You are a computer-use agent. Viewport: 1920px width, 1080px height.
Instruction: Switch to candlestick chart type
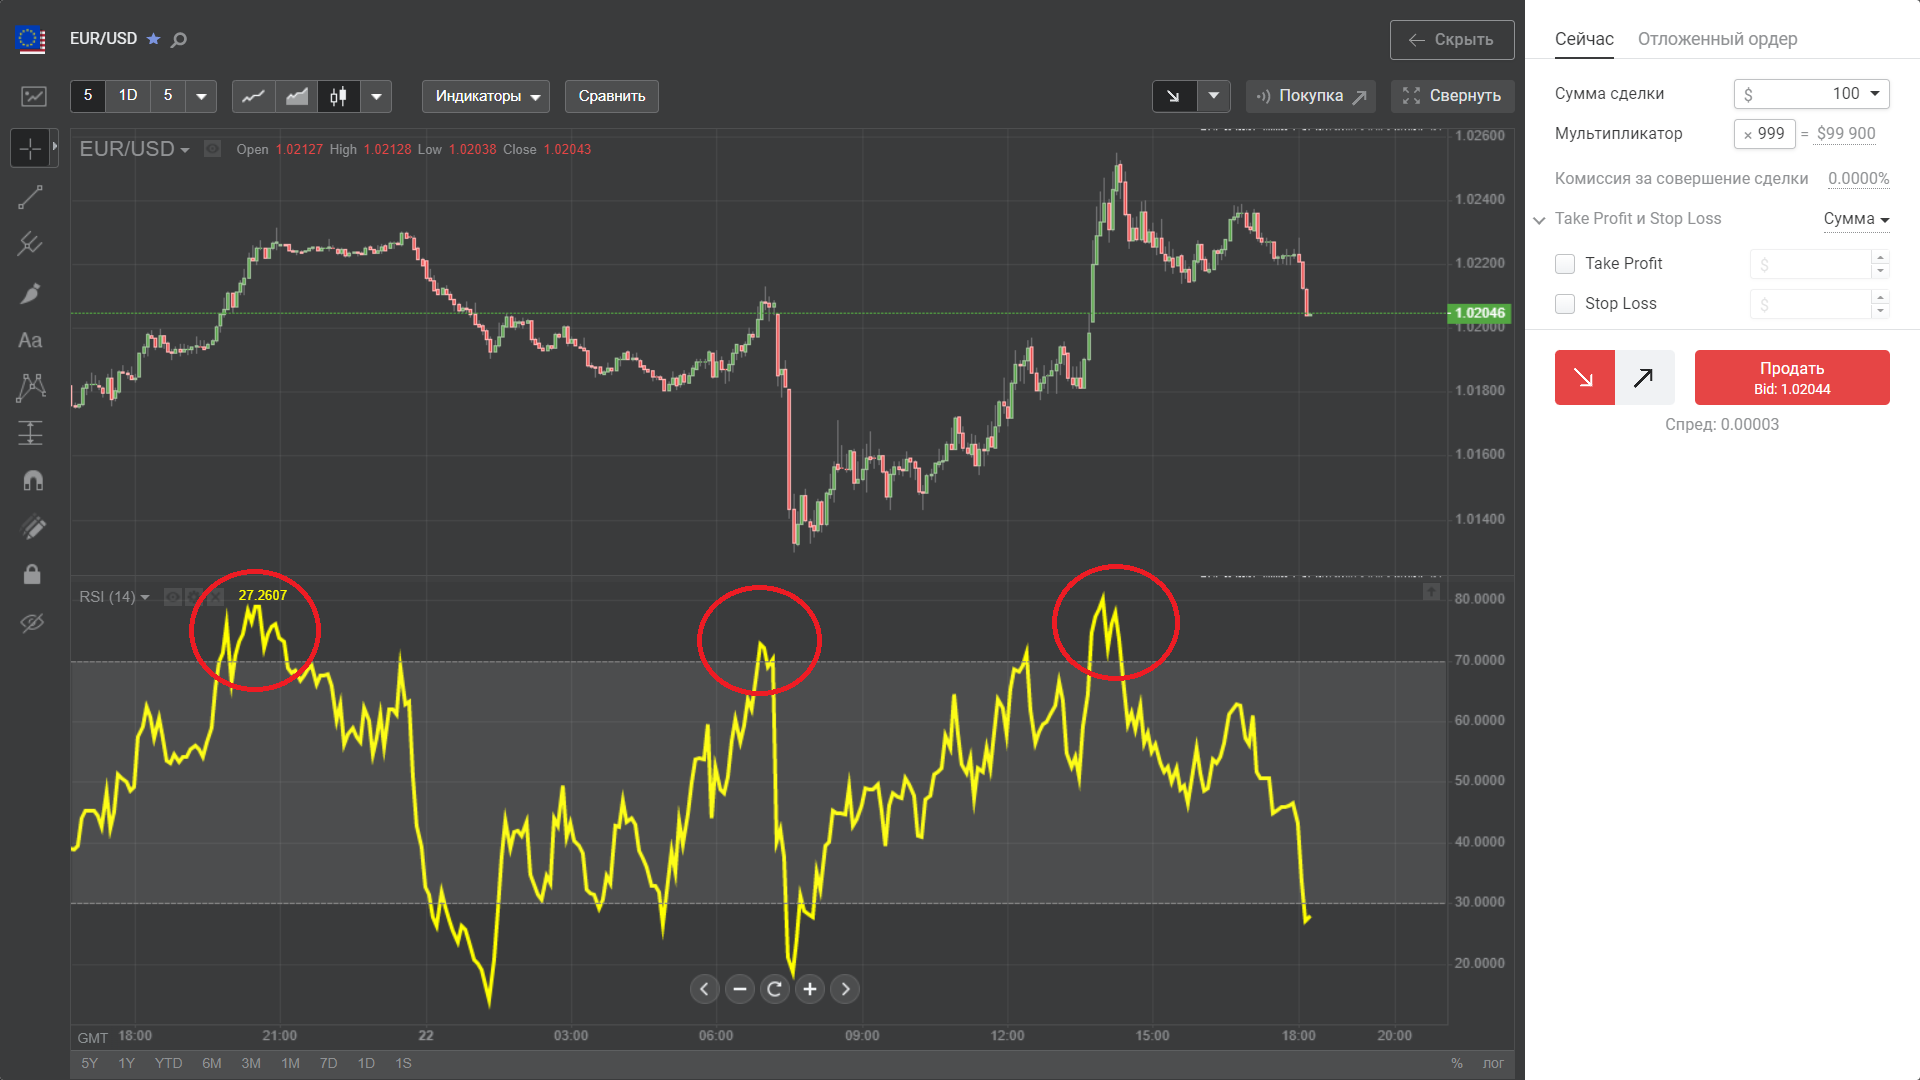[x=339, y=96]
